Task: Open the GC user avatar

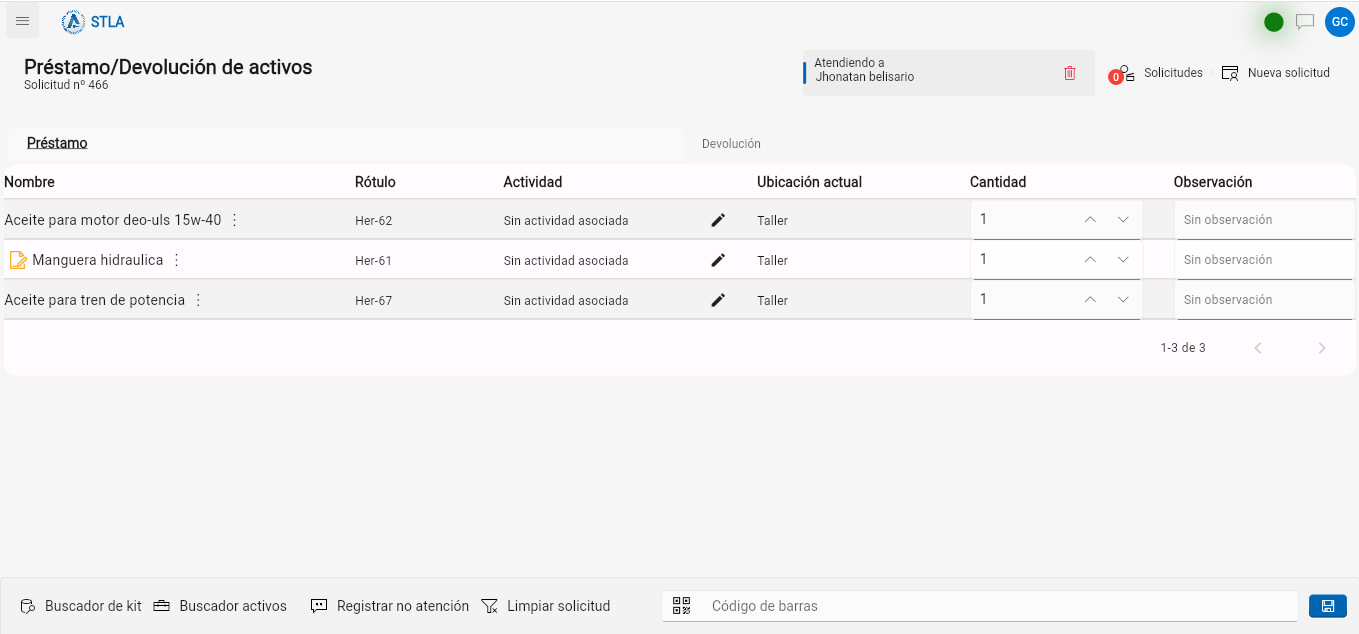Action: coord(1339,22)
